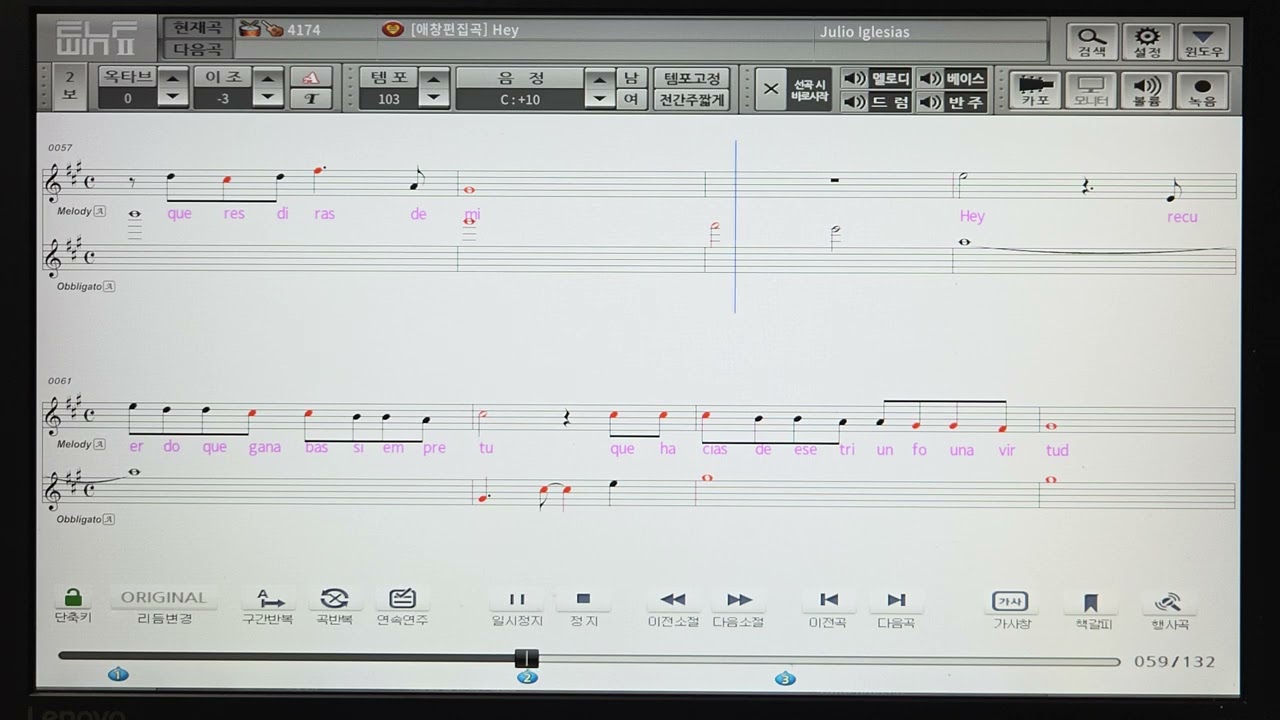
Task: Click the current song (현재곡) label
Action: pos(197,29)
